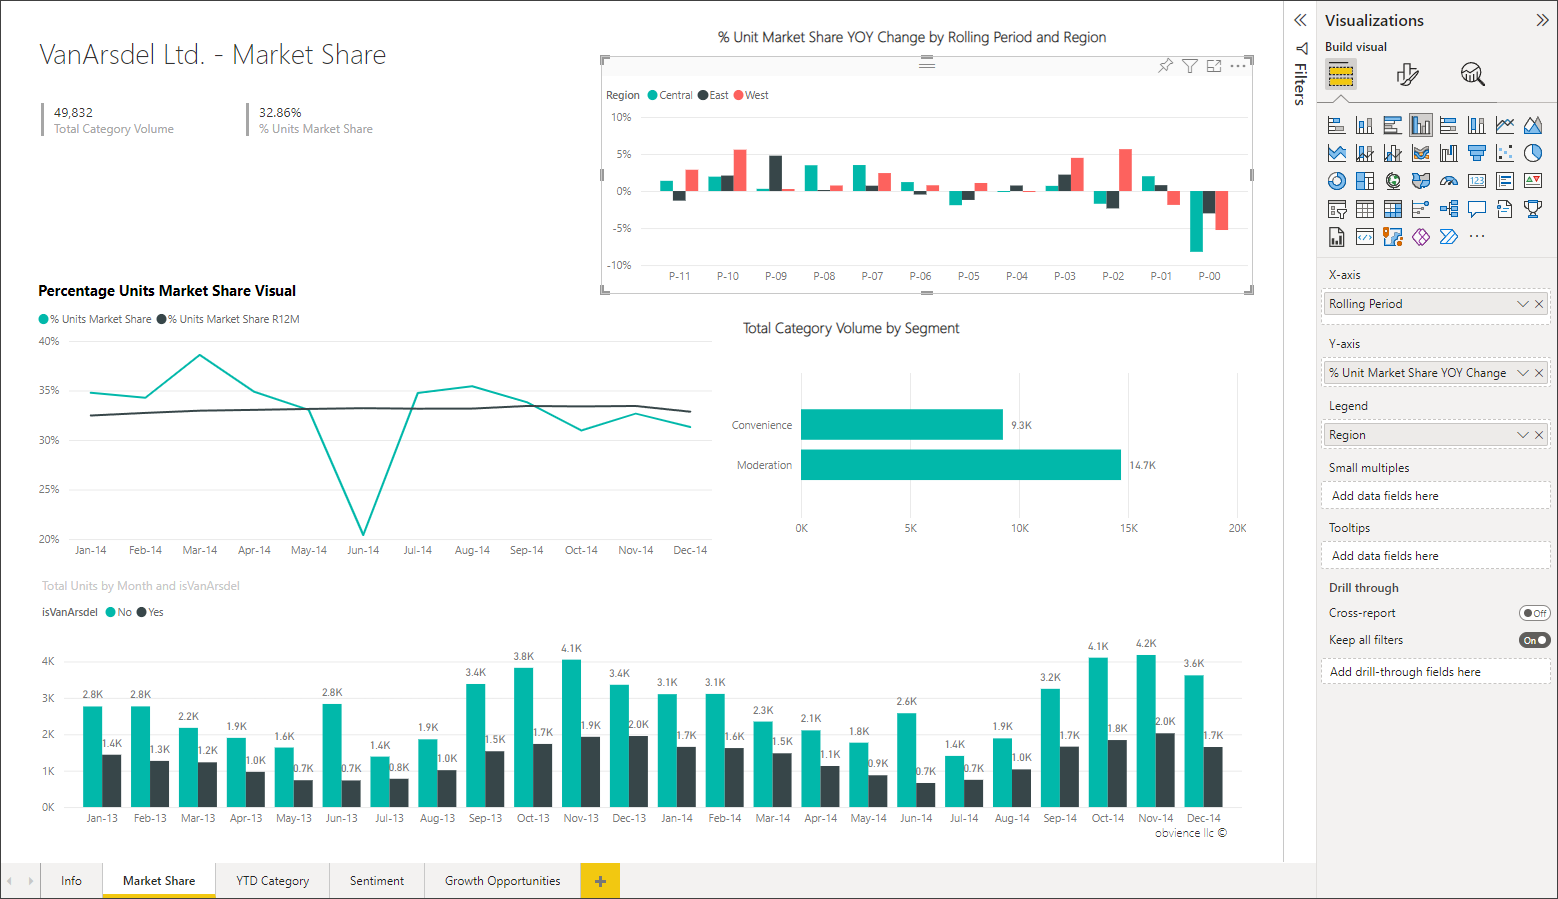The width and height of the screenshot is (1558, 899).
Task: Add a new page with plus button
Action: tap(600, 881)
